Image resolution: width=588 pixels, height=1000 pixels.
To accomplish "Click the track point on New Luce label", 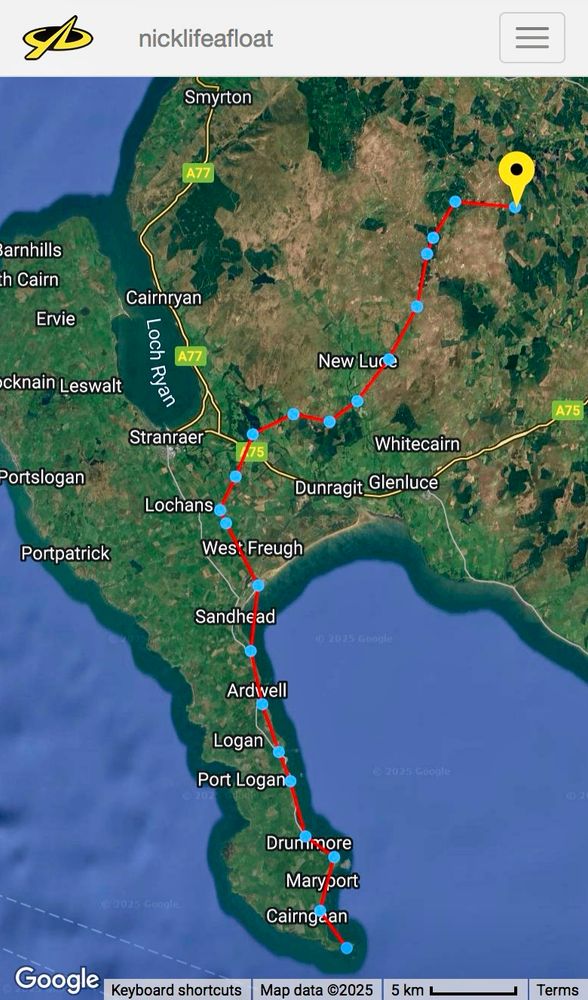I will point(388,359).
